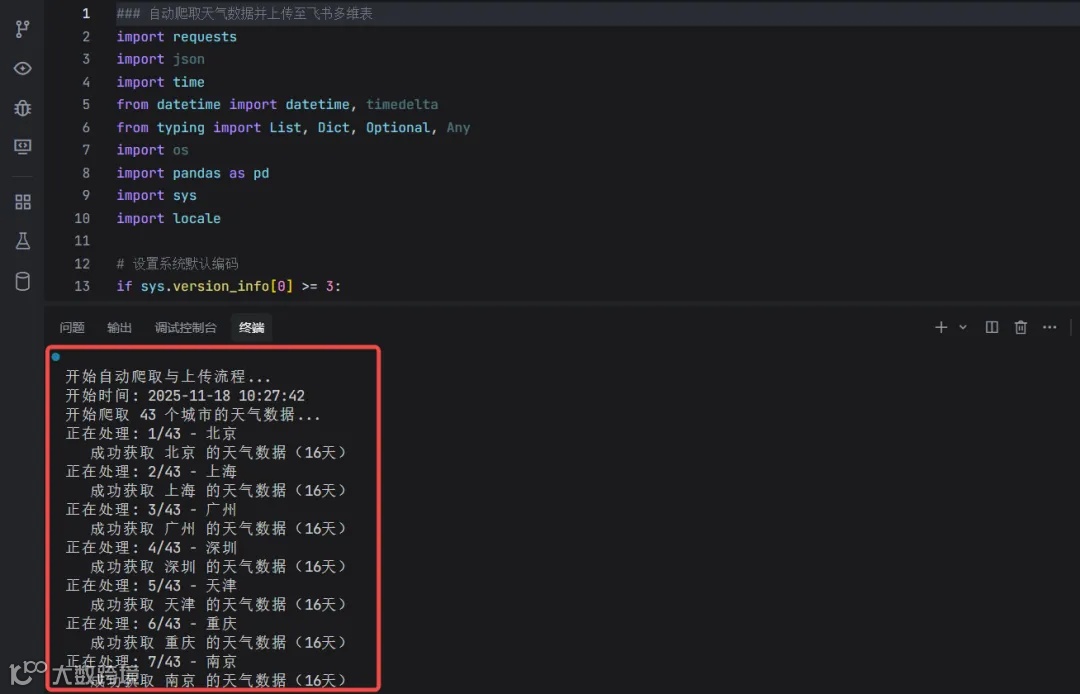
Task: Open the Extensions grid icon
Action: 23,202
